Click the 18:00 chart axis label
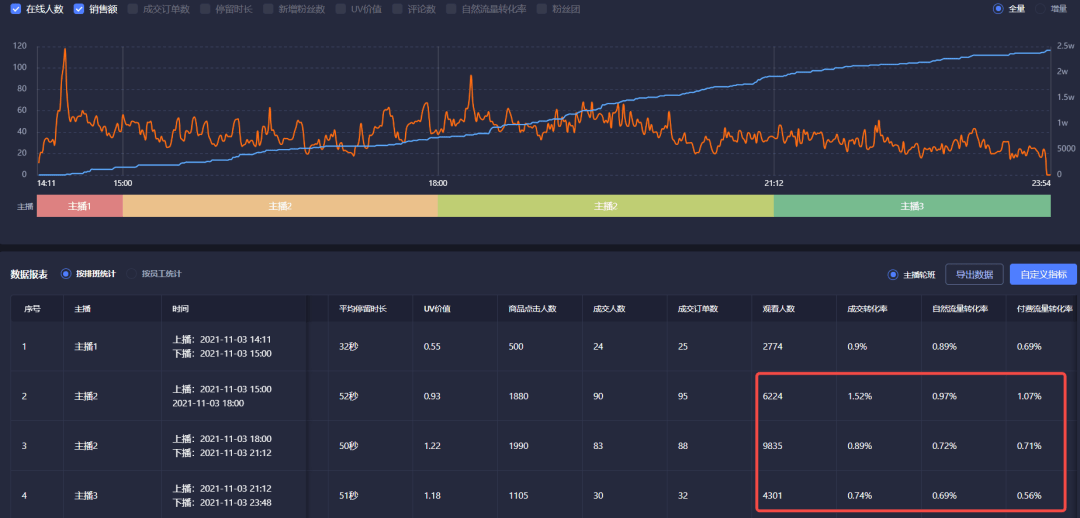This screenshot has height=518, width=1080. pyautogui.click(x=438, y=184)
